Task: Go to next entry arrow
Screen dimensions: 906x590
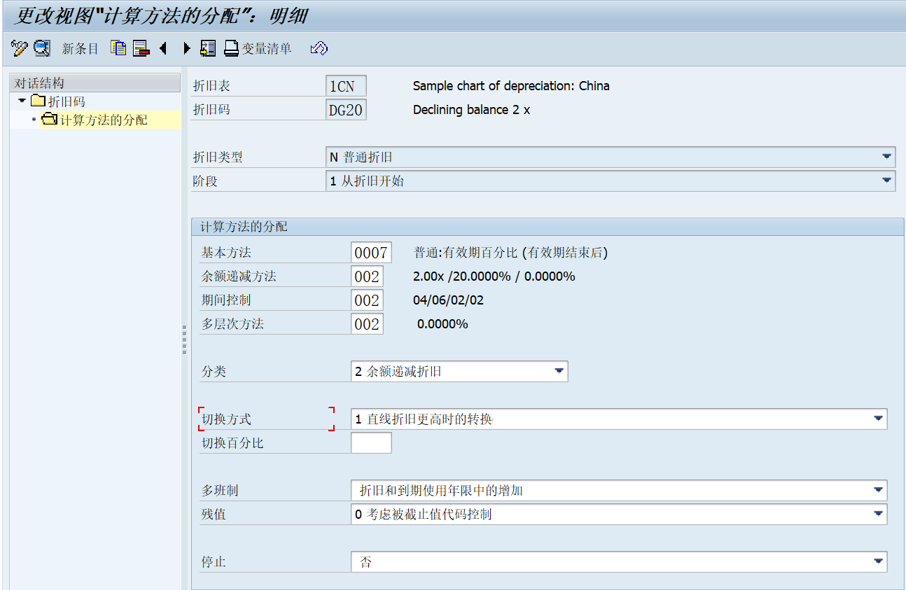Action: click(186, 48)
